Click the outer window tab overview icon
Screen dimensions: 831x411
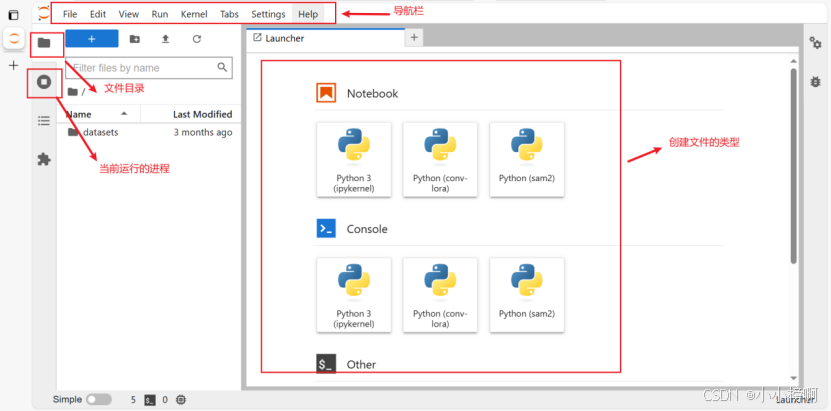click(13, 15)
